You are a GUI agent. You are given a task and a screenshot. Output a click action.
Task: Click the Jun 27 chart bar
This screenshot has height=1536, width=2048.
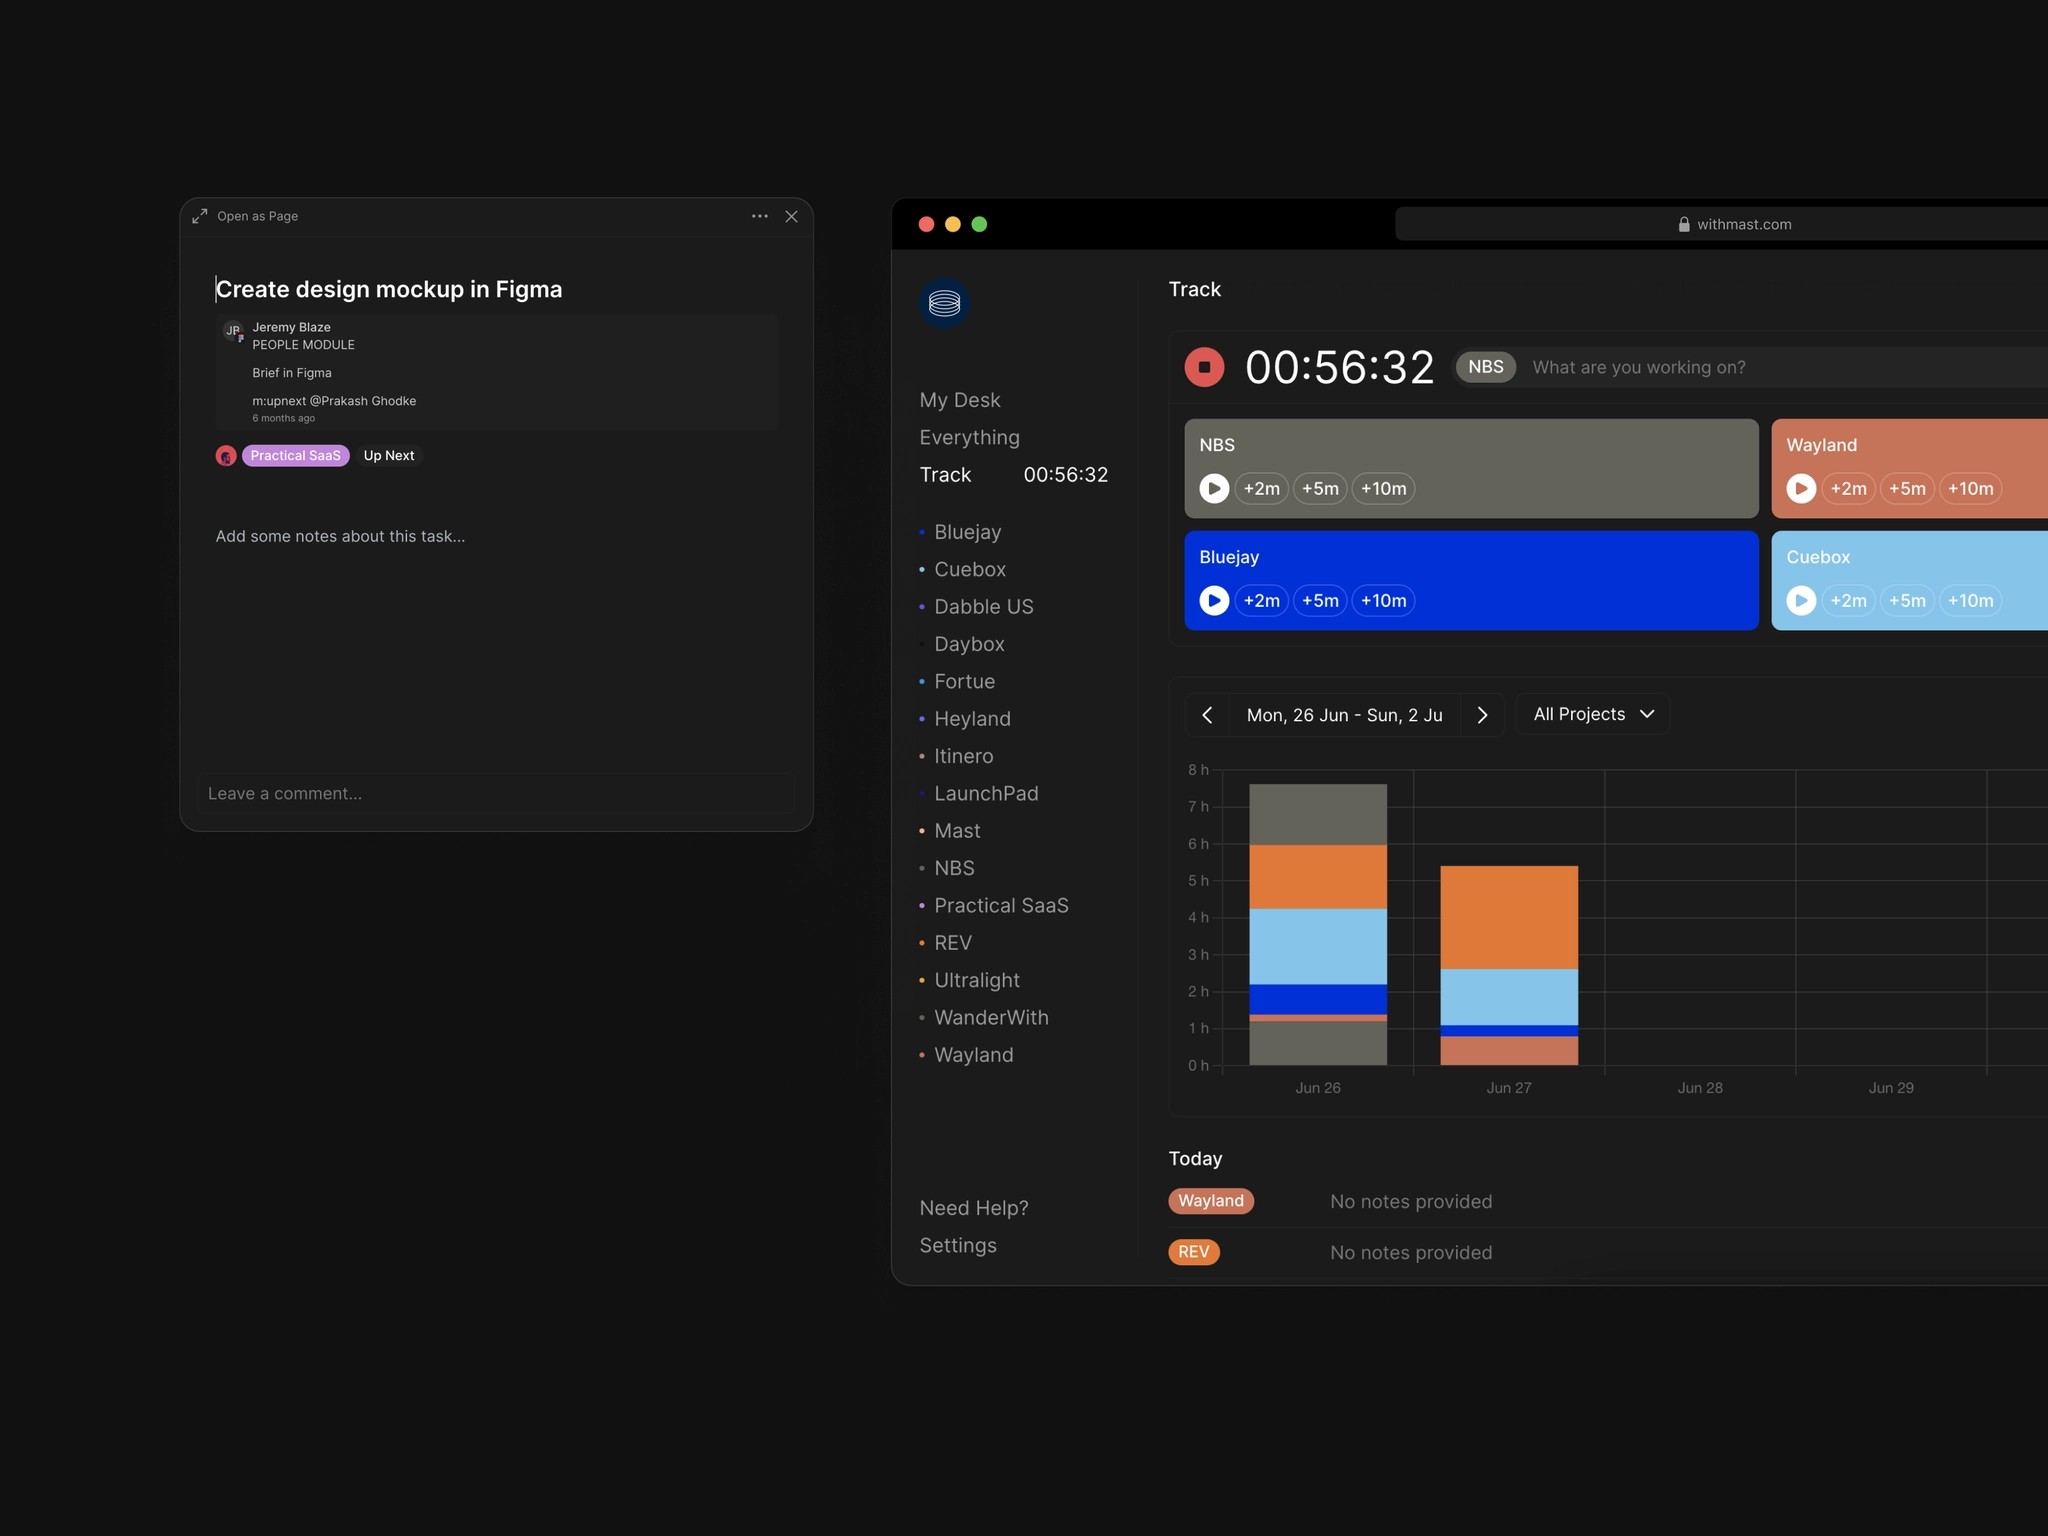click(1509, 965)
